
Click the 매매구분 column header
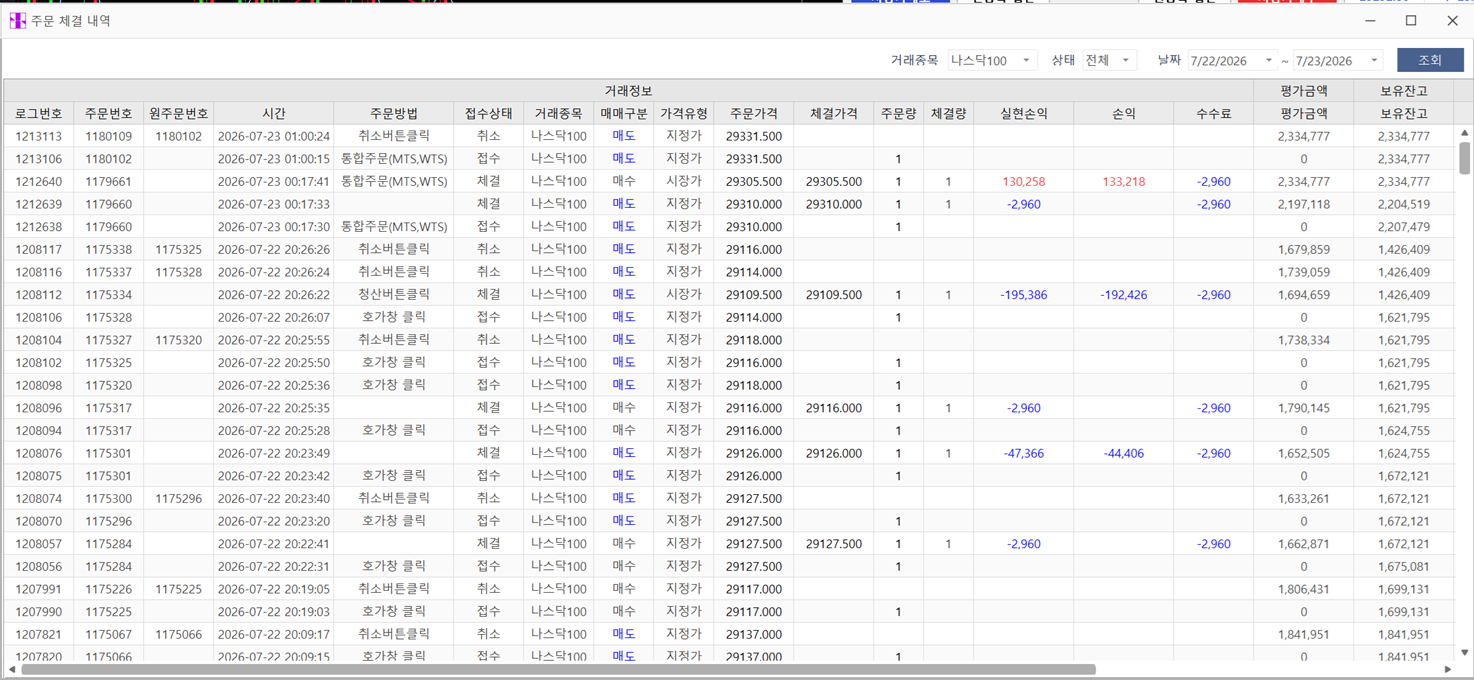[624, 113]
